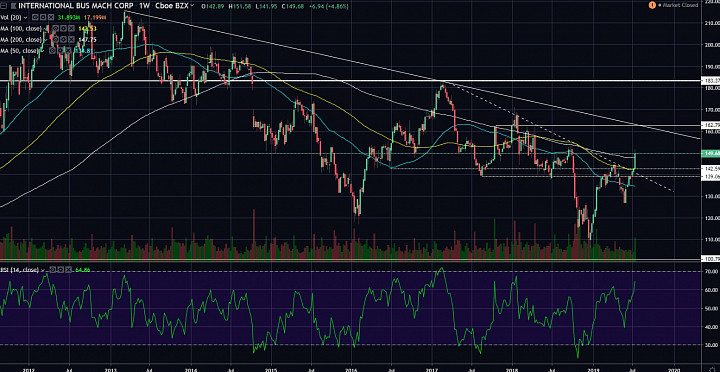Click the orange volume average 17.199M
The image size is (720, 372).
pos(95,17)
